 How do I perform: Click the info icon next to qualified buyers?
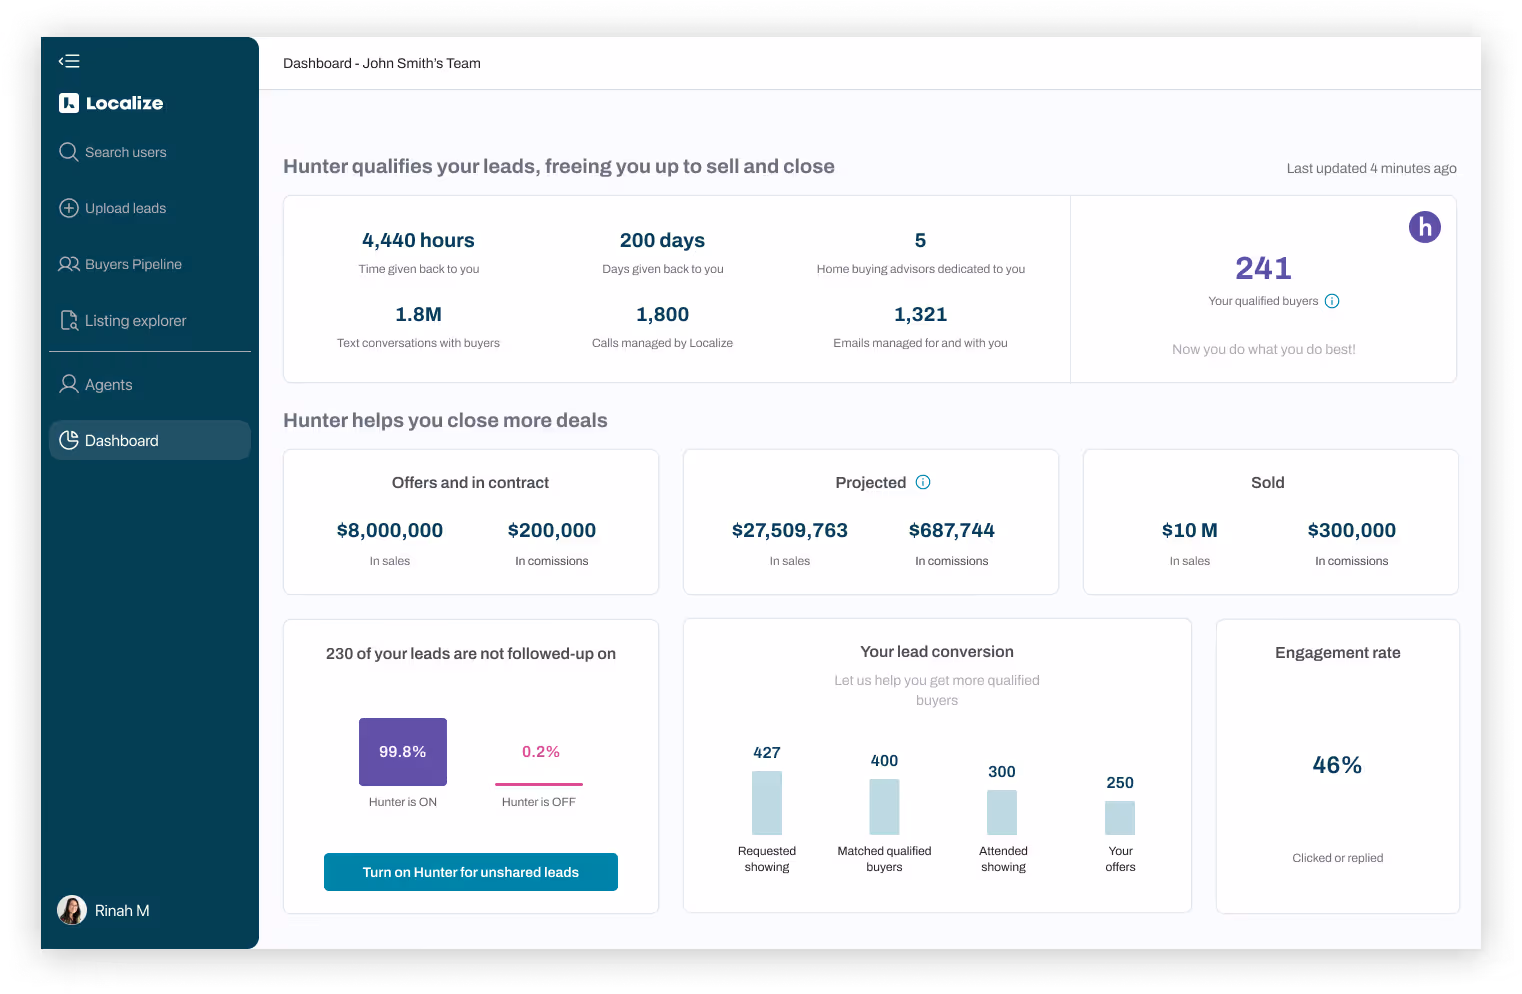1332,300
